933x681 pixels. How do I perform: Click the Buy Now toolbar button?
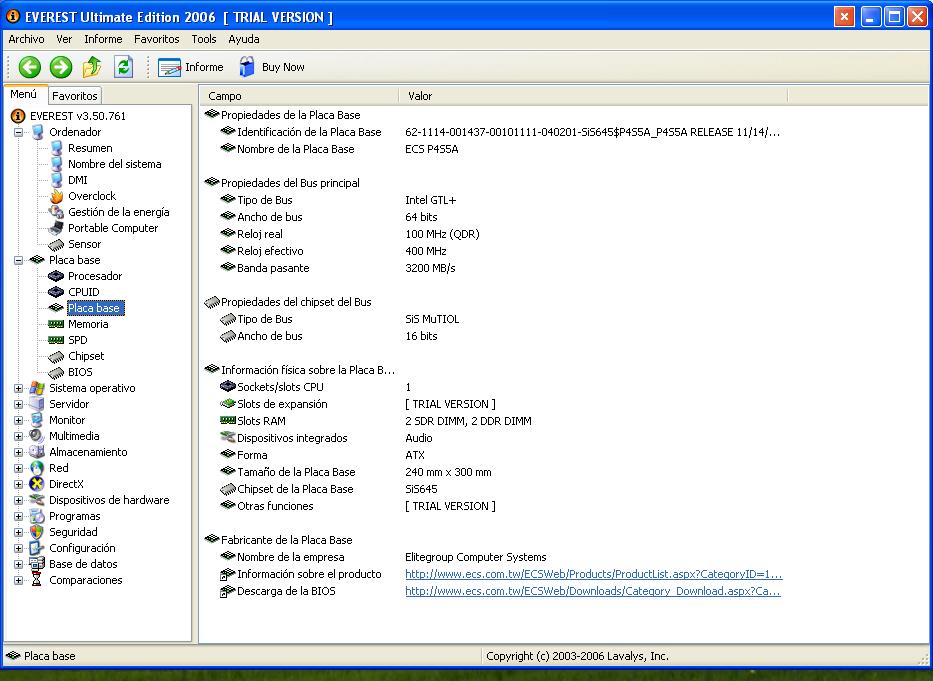click(272, 67)
